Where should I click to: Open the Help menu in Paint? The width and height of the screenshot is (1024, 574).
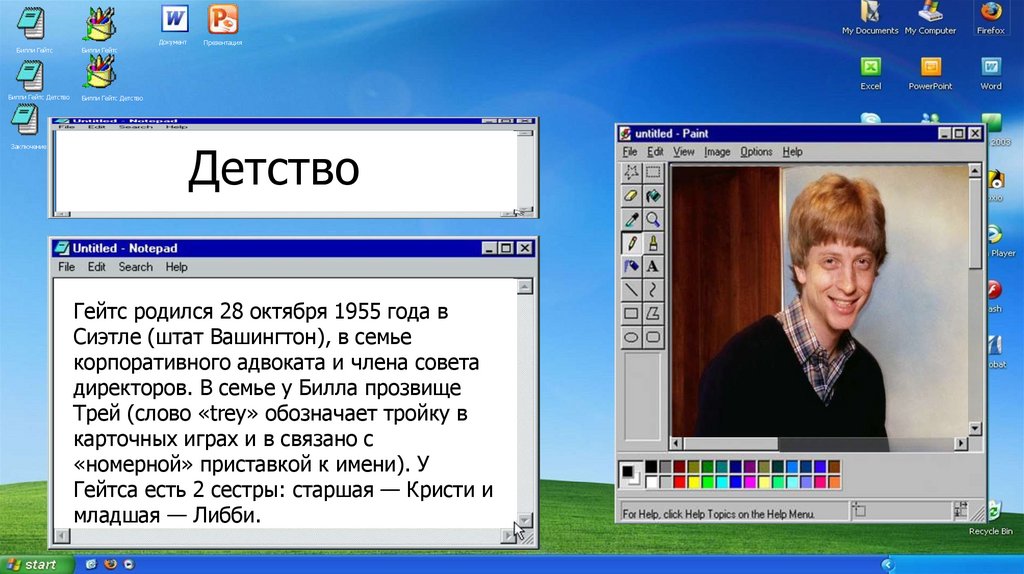pyautogui.click(x=792, y=151)
